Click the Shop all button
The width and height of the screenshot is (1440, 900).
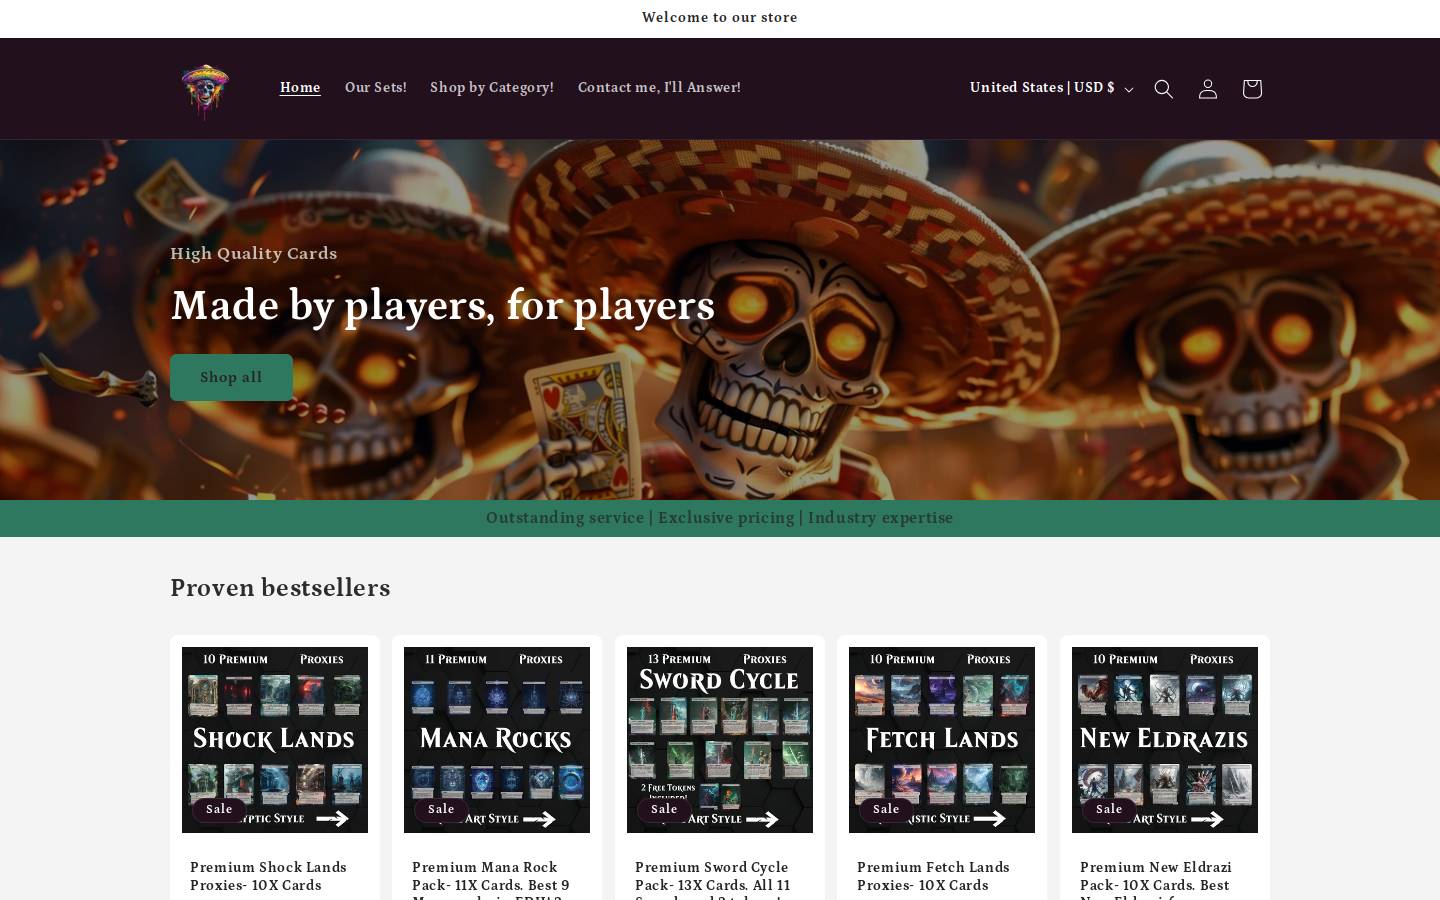coord(231,377)
